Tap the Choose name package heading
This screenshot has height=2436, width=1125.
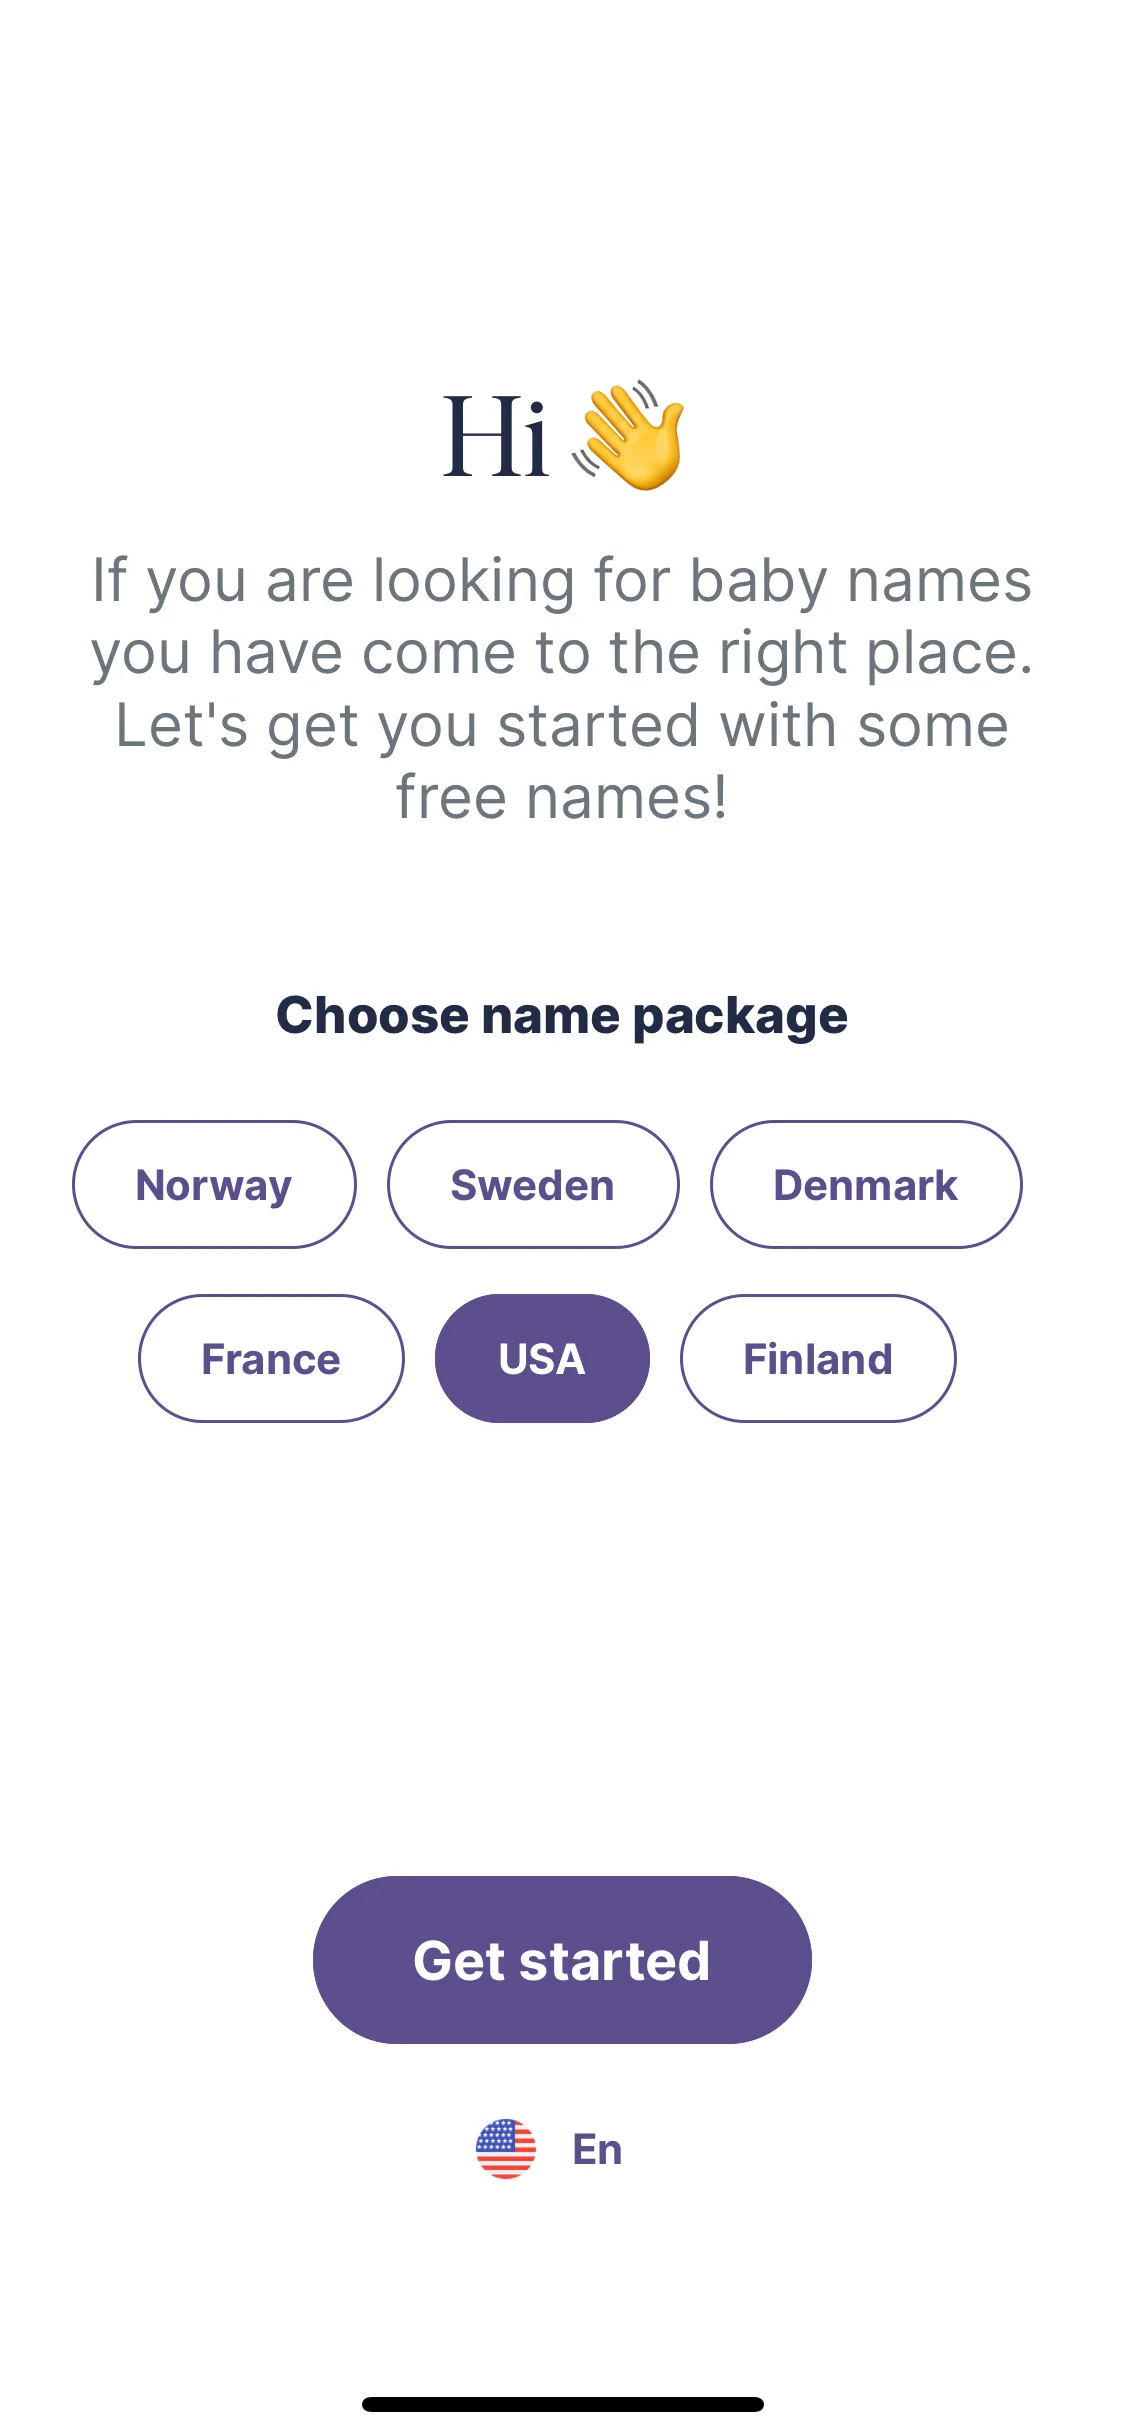point(562,1016)
